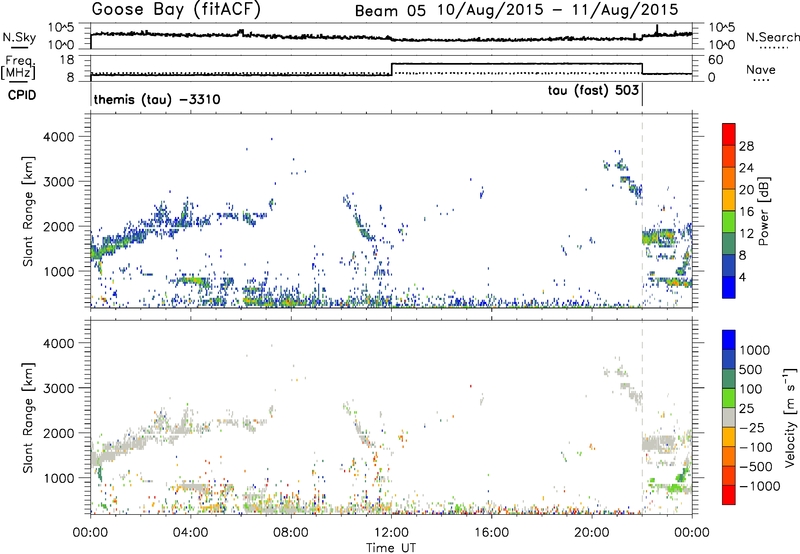Click the 4000 tick of power panel
Screen dimensions: 800x554
(59, 137)
